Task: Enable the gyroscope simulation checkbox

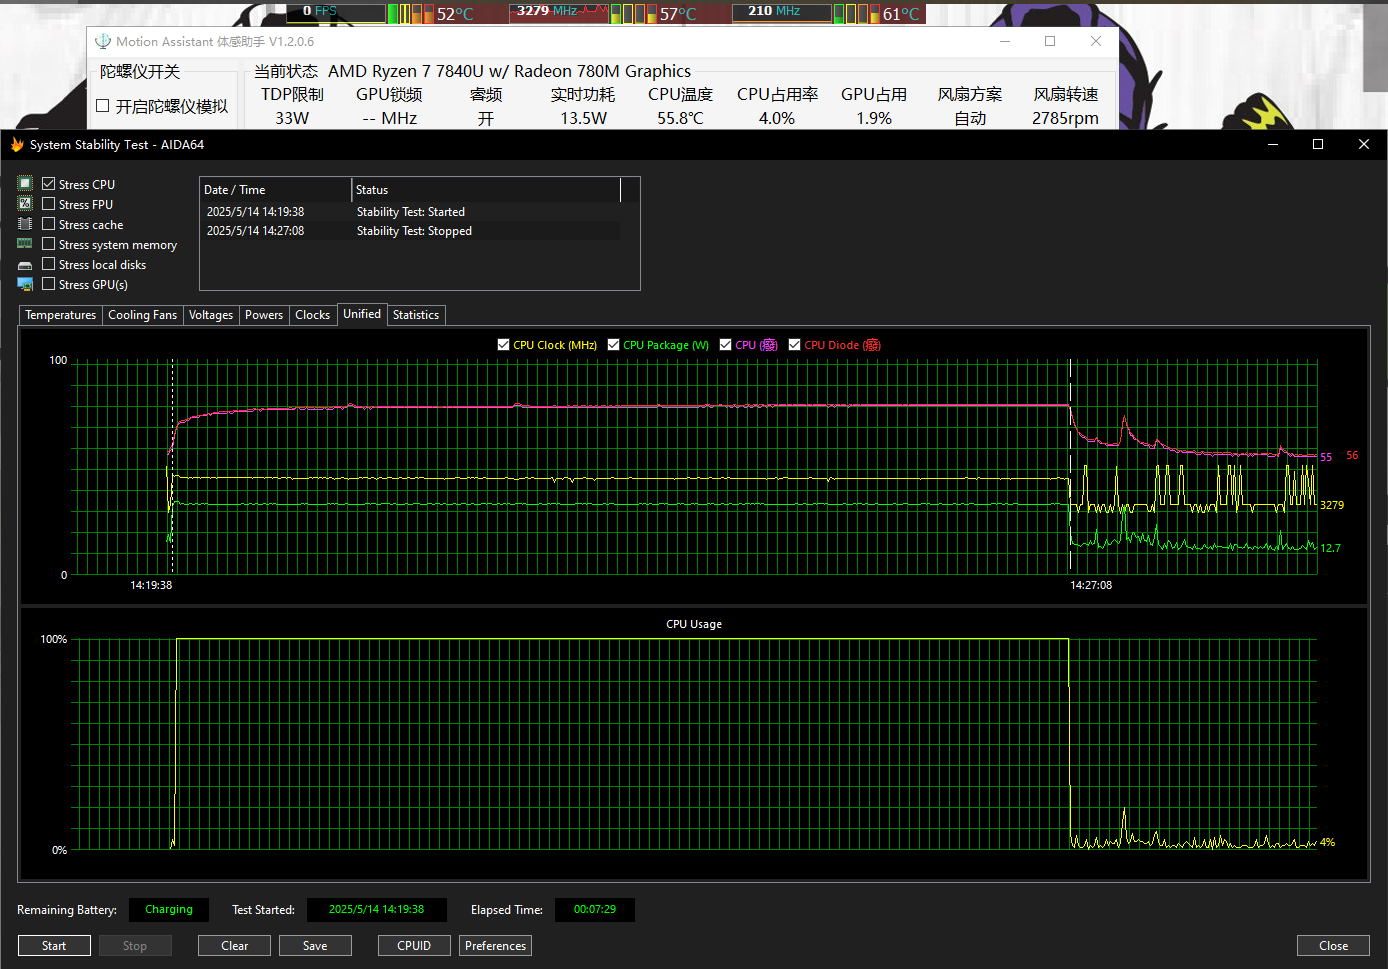Action: [x=102, y=106]
